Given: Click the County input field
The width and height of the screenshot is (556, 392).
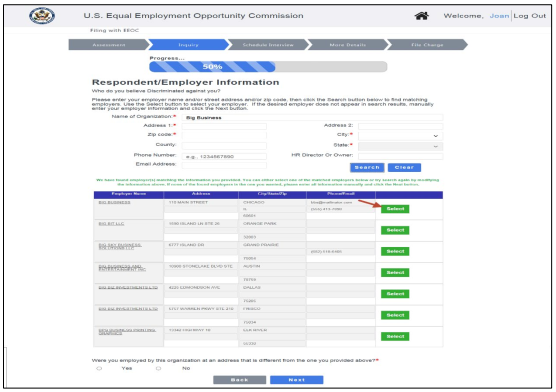Looking at the screenshot, I should coord(224,145).
